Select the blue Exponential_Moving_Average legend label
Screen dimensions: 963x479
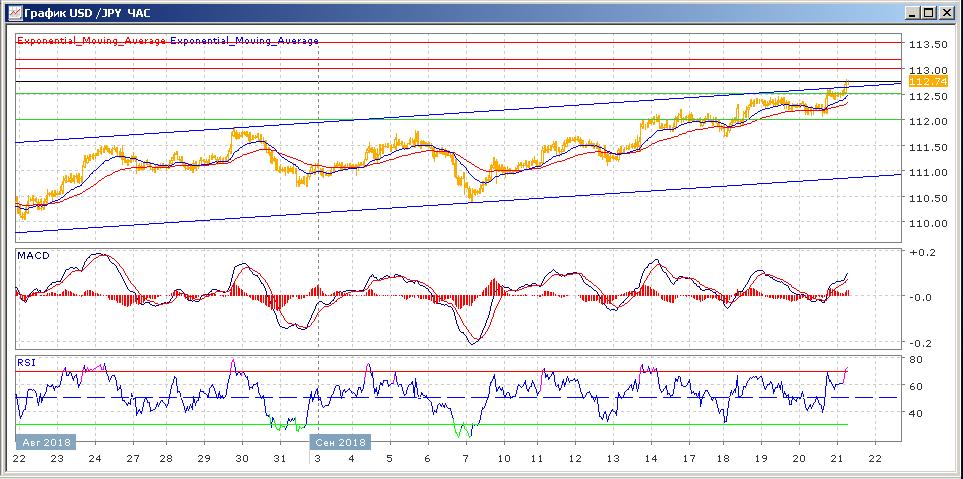pos(244,41)
